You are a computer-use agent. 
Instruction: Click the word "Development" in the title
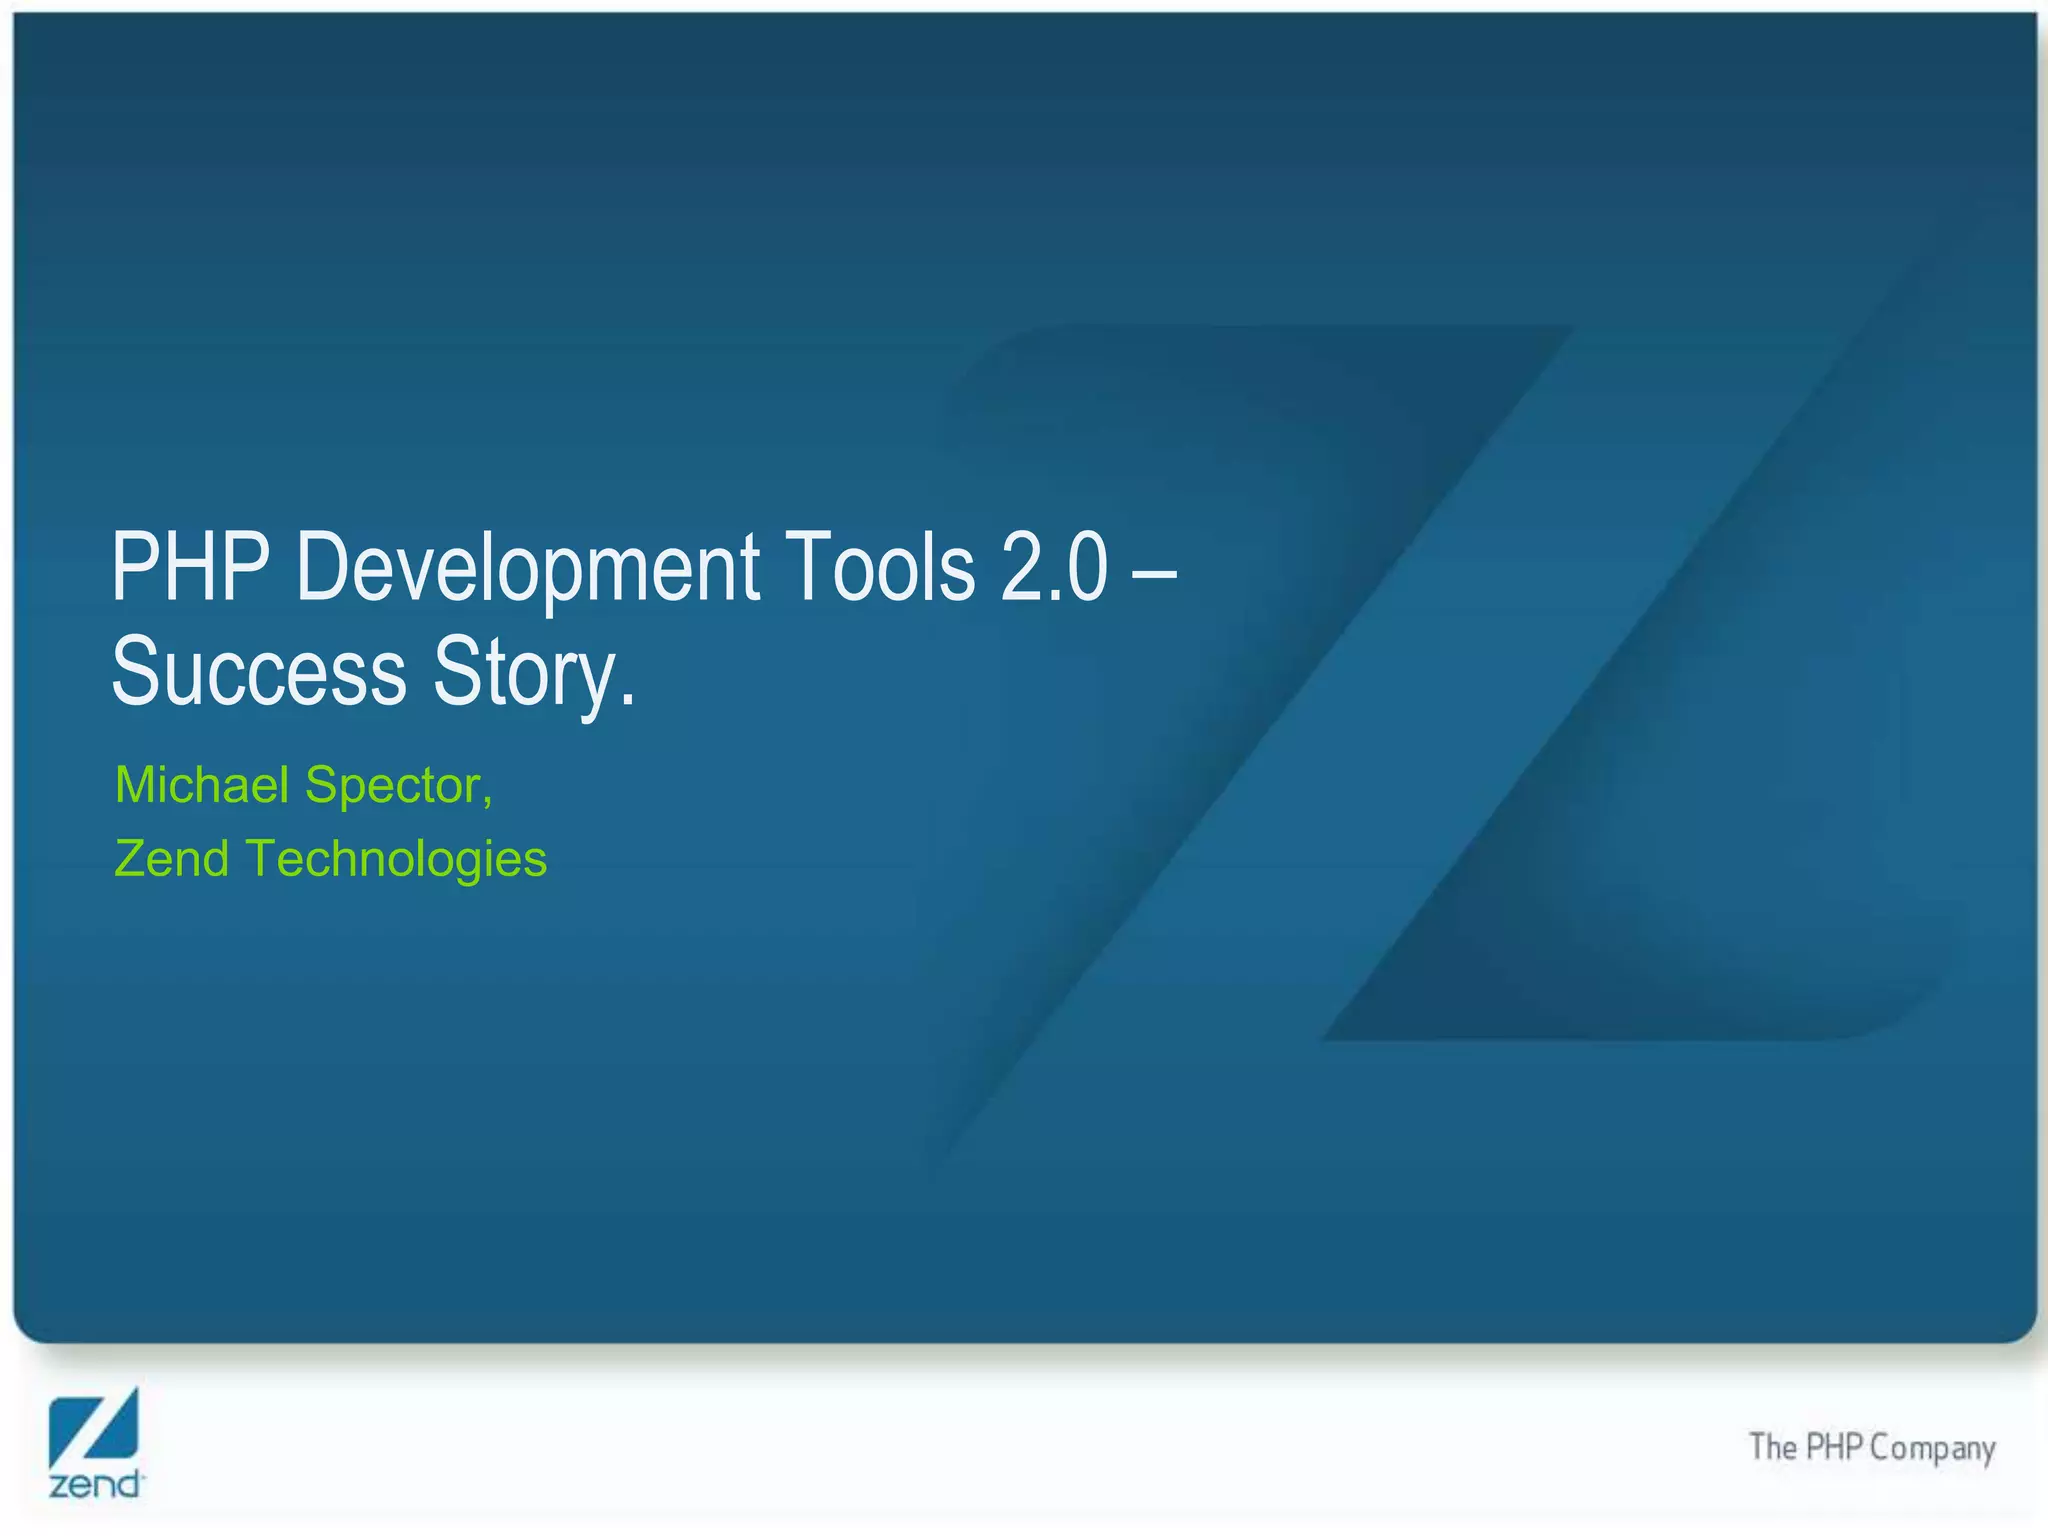point(527,567)
